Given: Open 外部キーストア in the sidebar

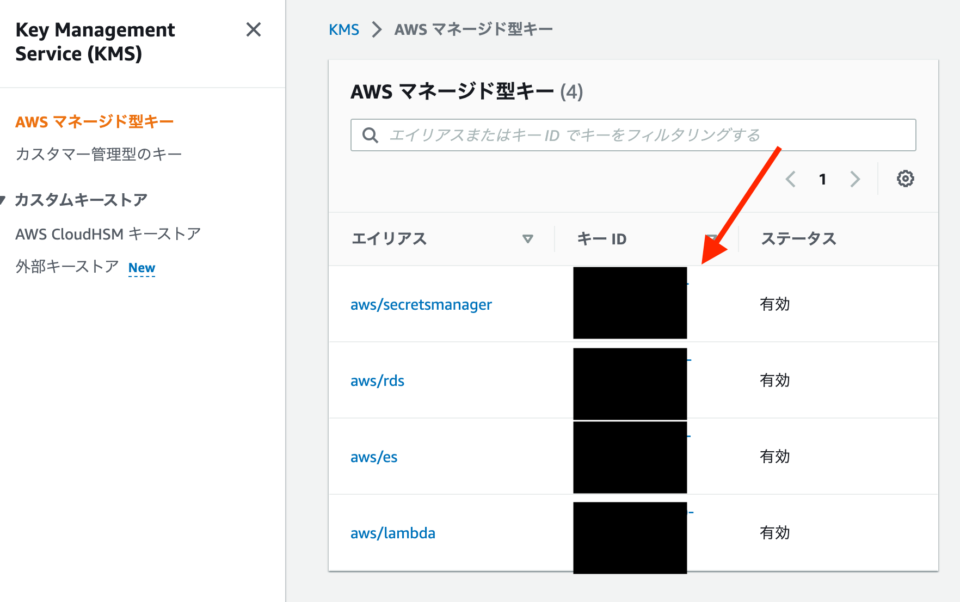Looking at the screenshot, I should pos(67,267).
